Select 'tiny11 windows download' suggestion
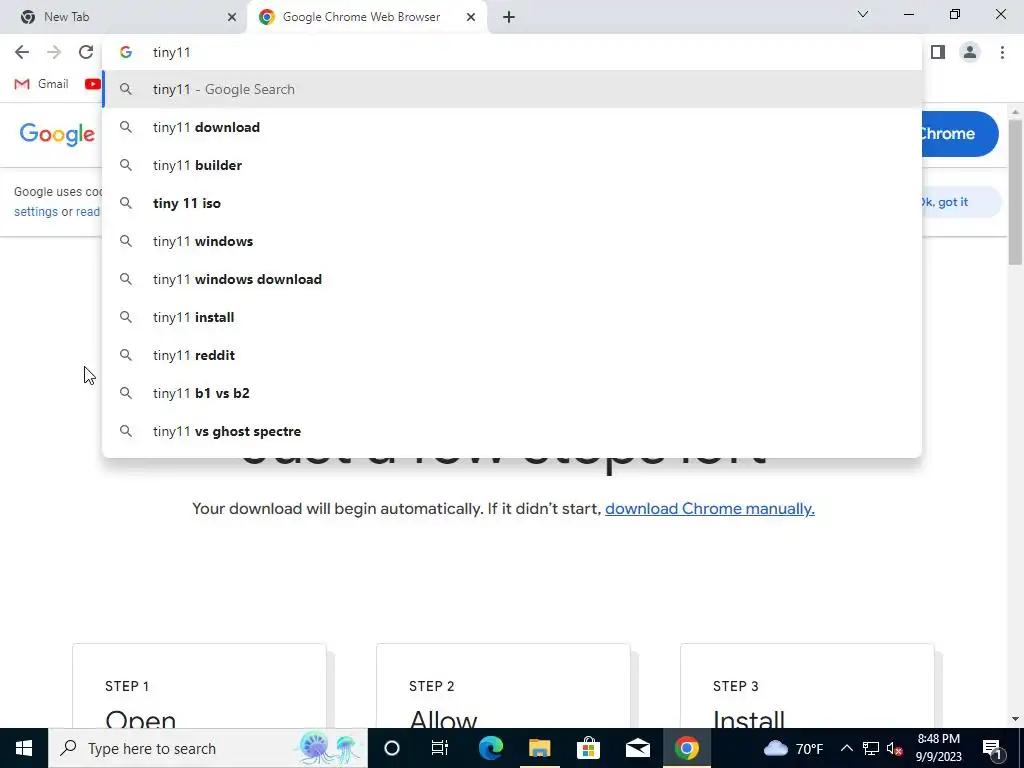This screenshot has width=1024, height=768. 511,279
